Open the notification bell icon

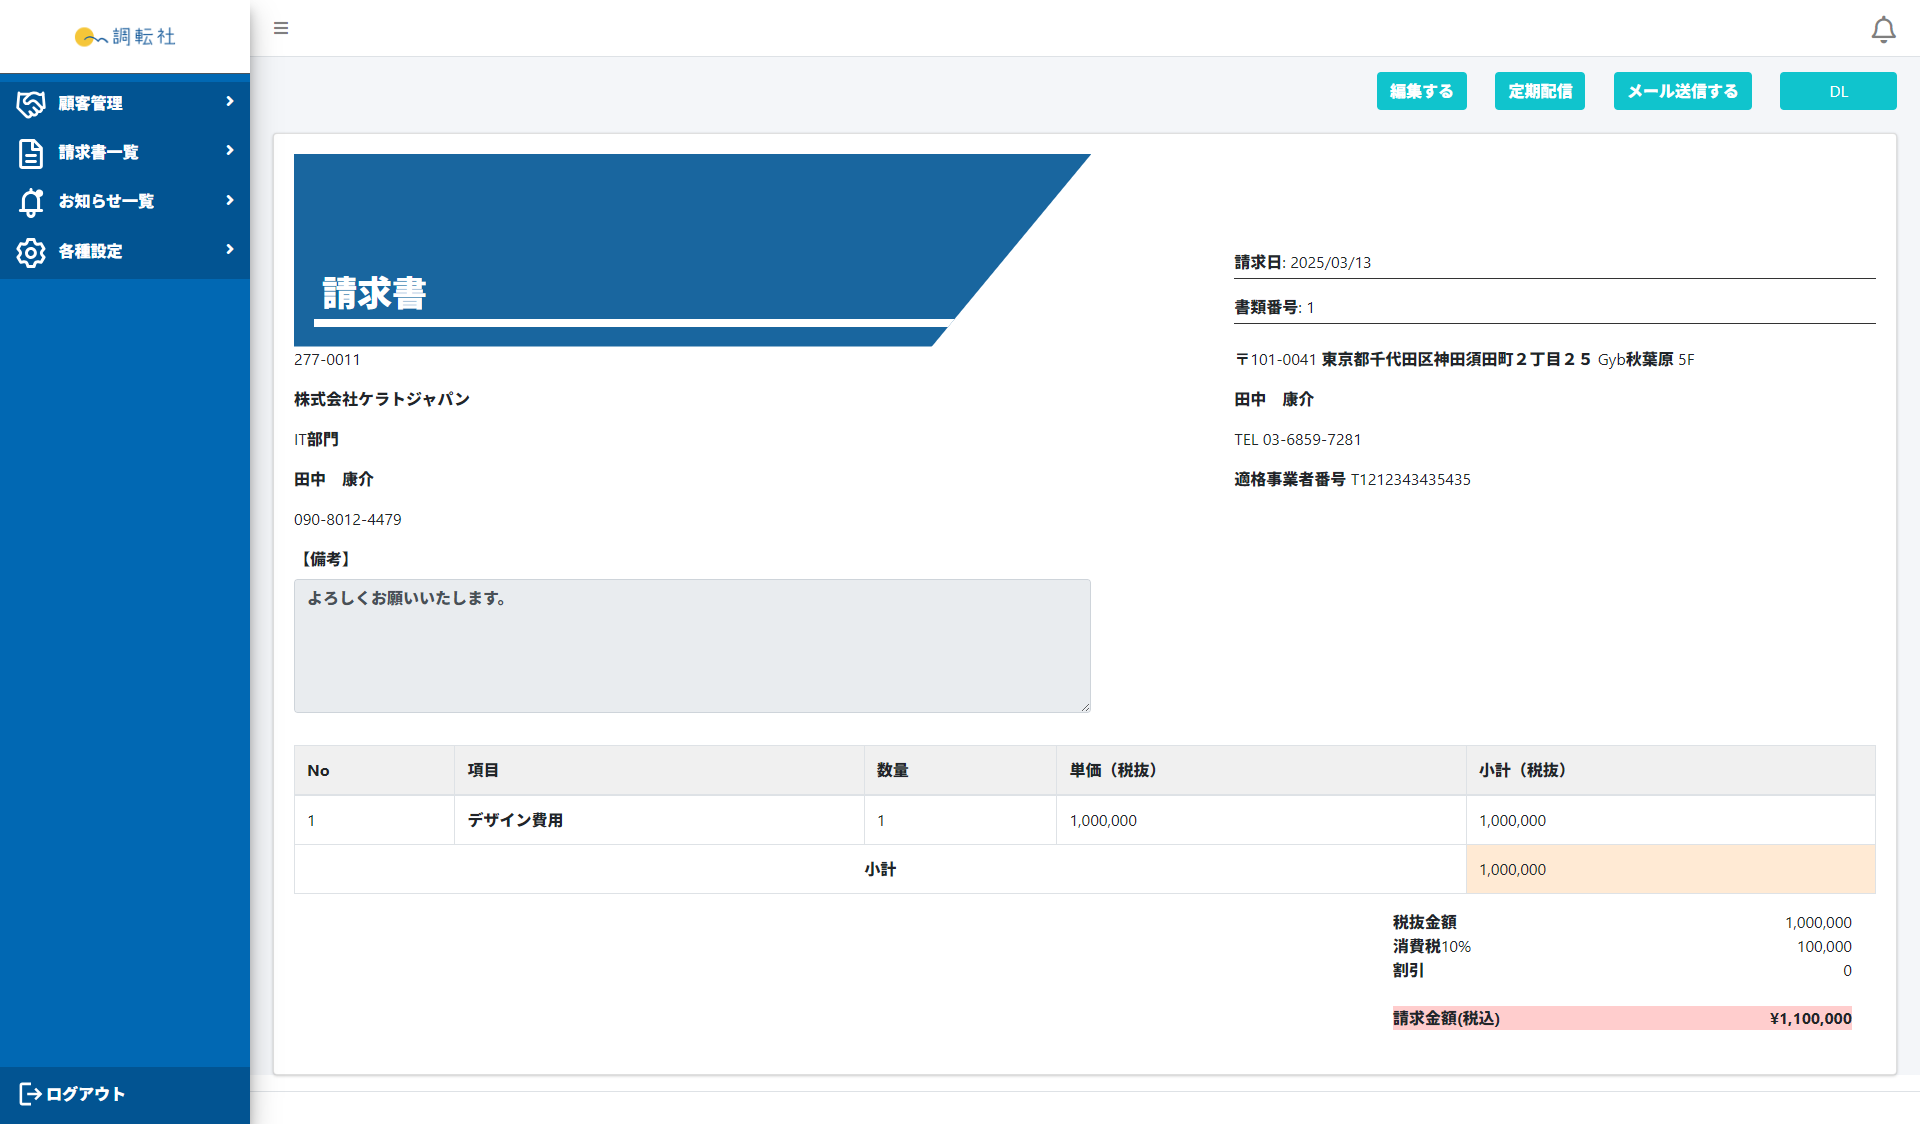click(1883, 30)
